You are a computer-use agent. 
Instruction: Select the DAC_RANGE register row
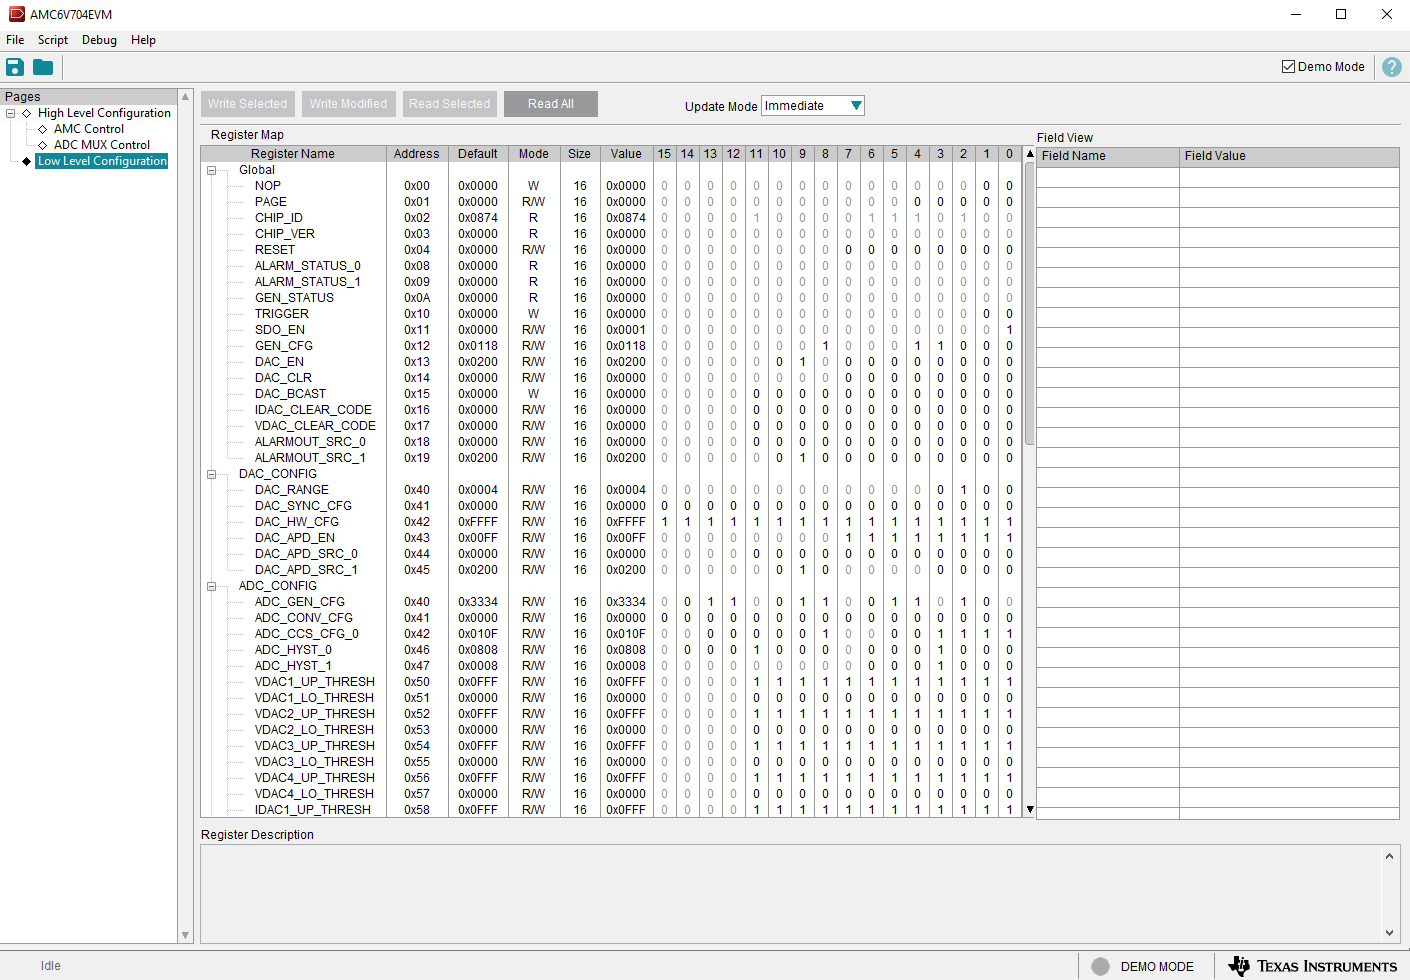pos(611,490)
